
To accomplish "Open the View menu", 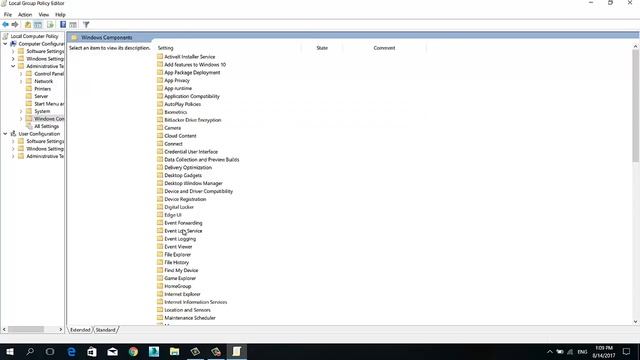I will click(x=44, y=15).
